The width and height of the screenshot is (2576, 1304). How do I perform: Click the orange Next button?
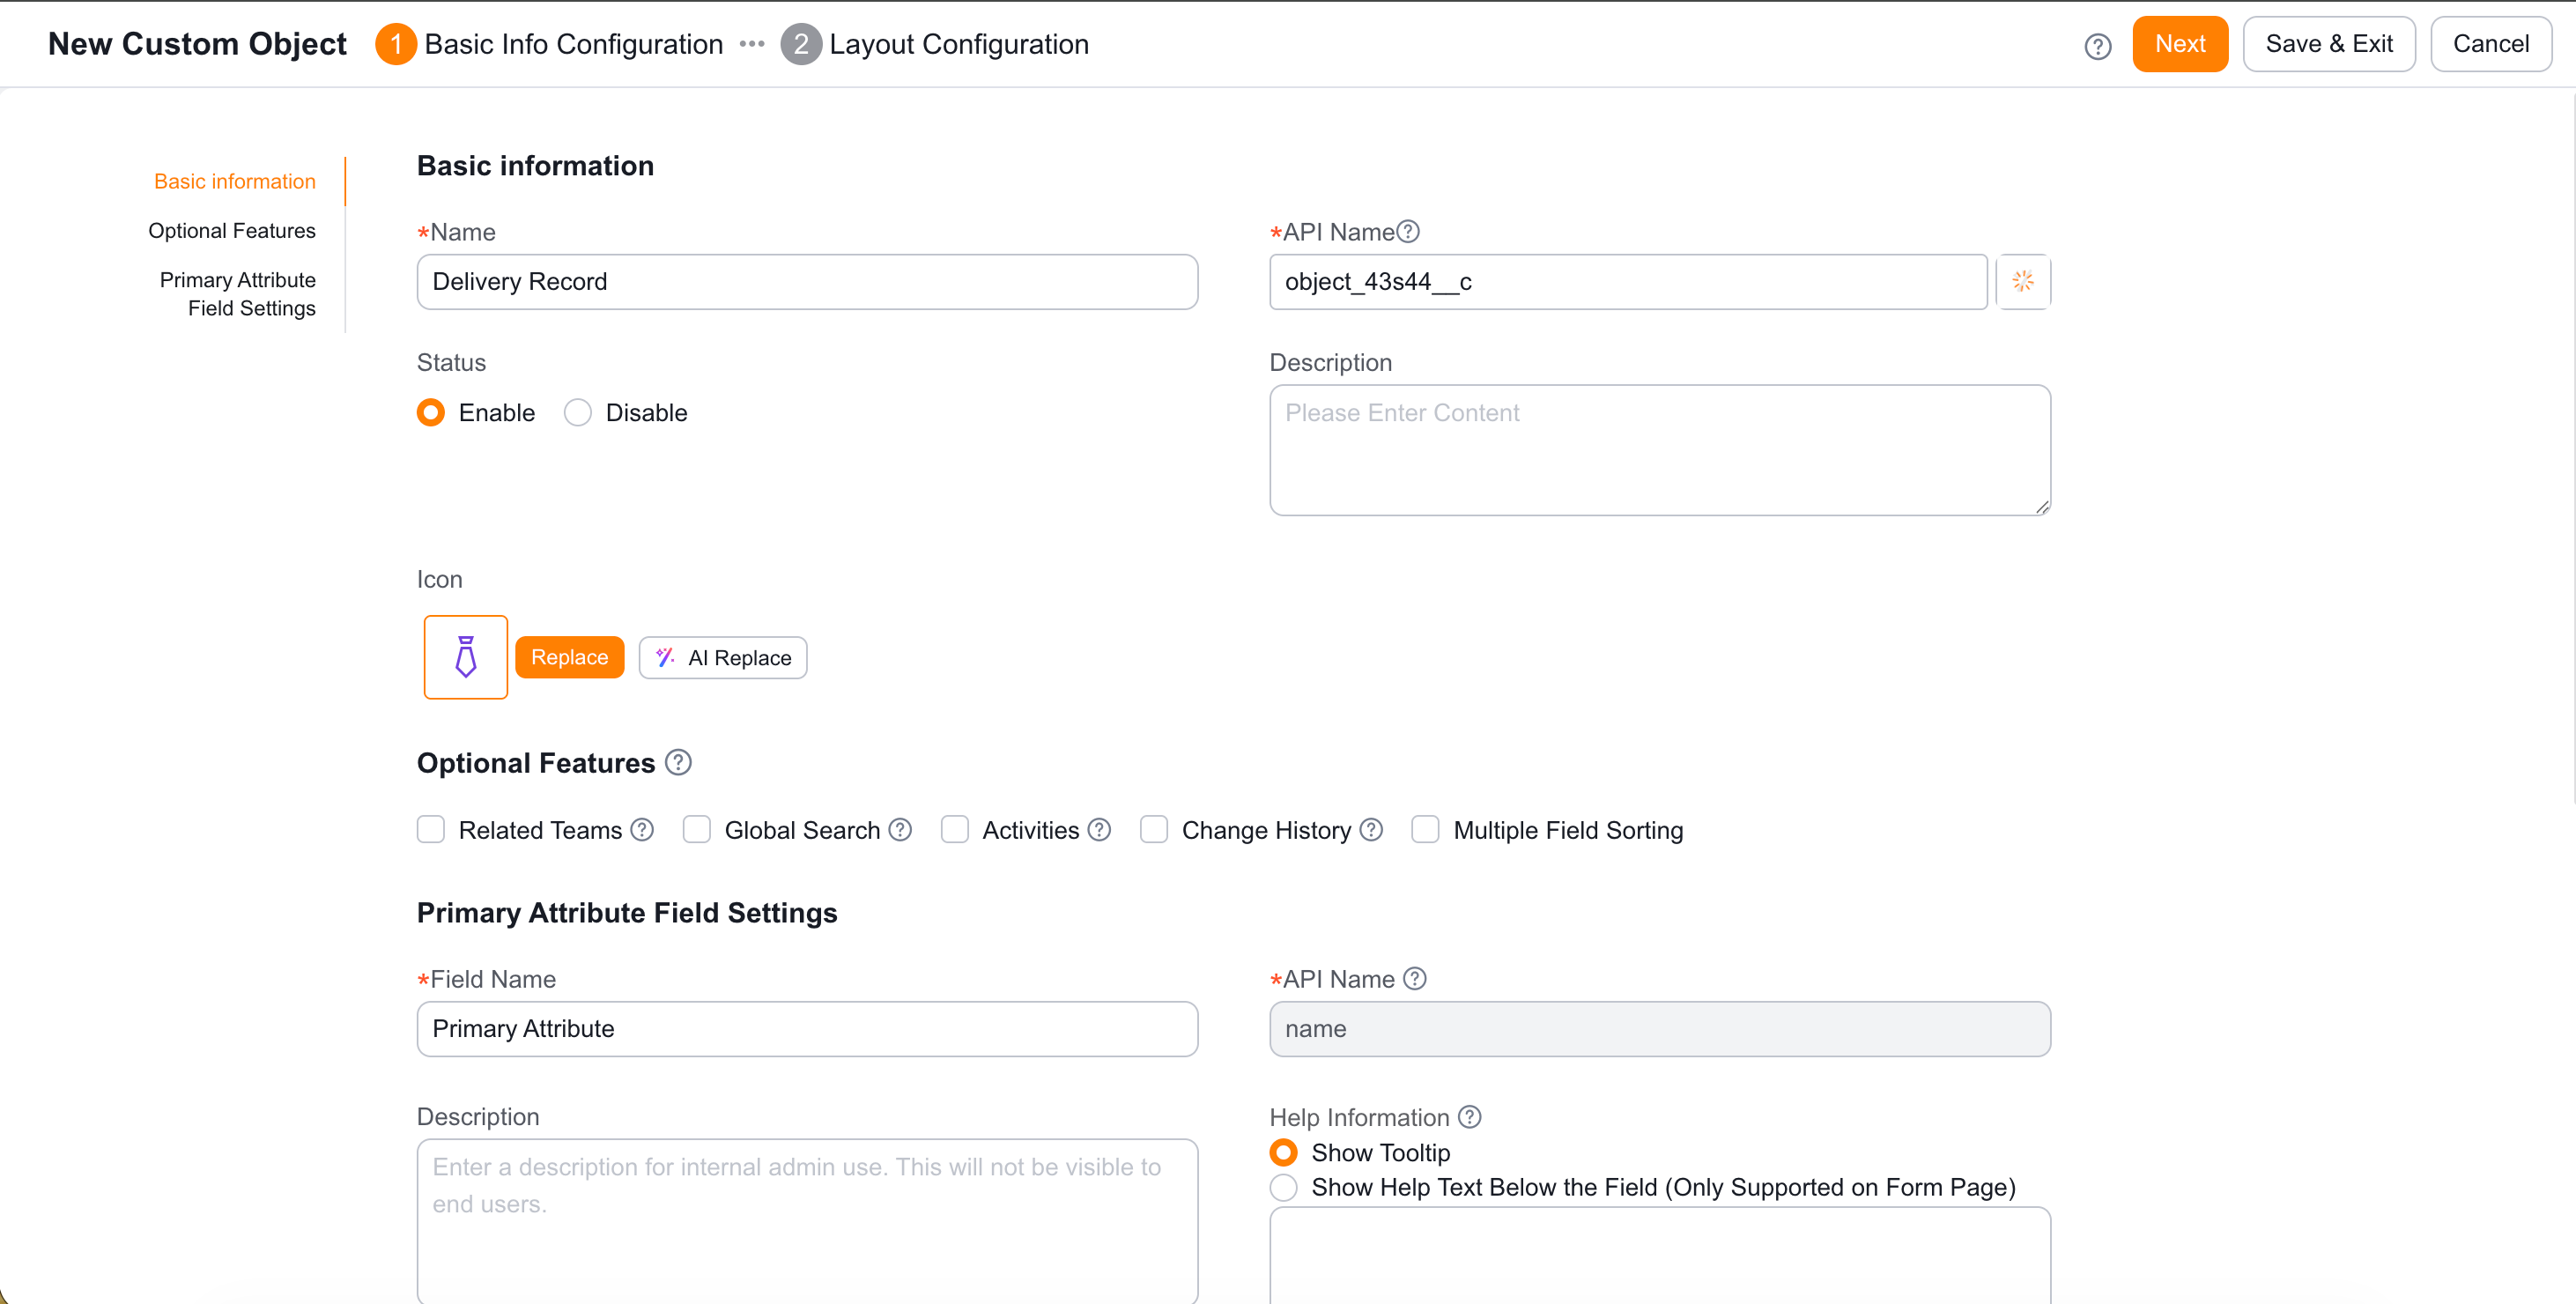tap(2180, 44)
